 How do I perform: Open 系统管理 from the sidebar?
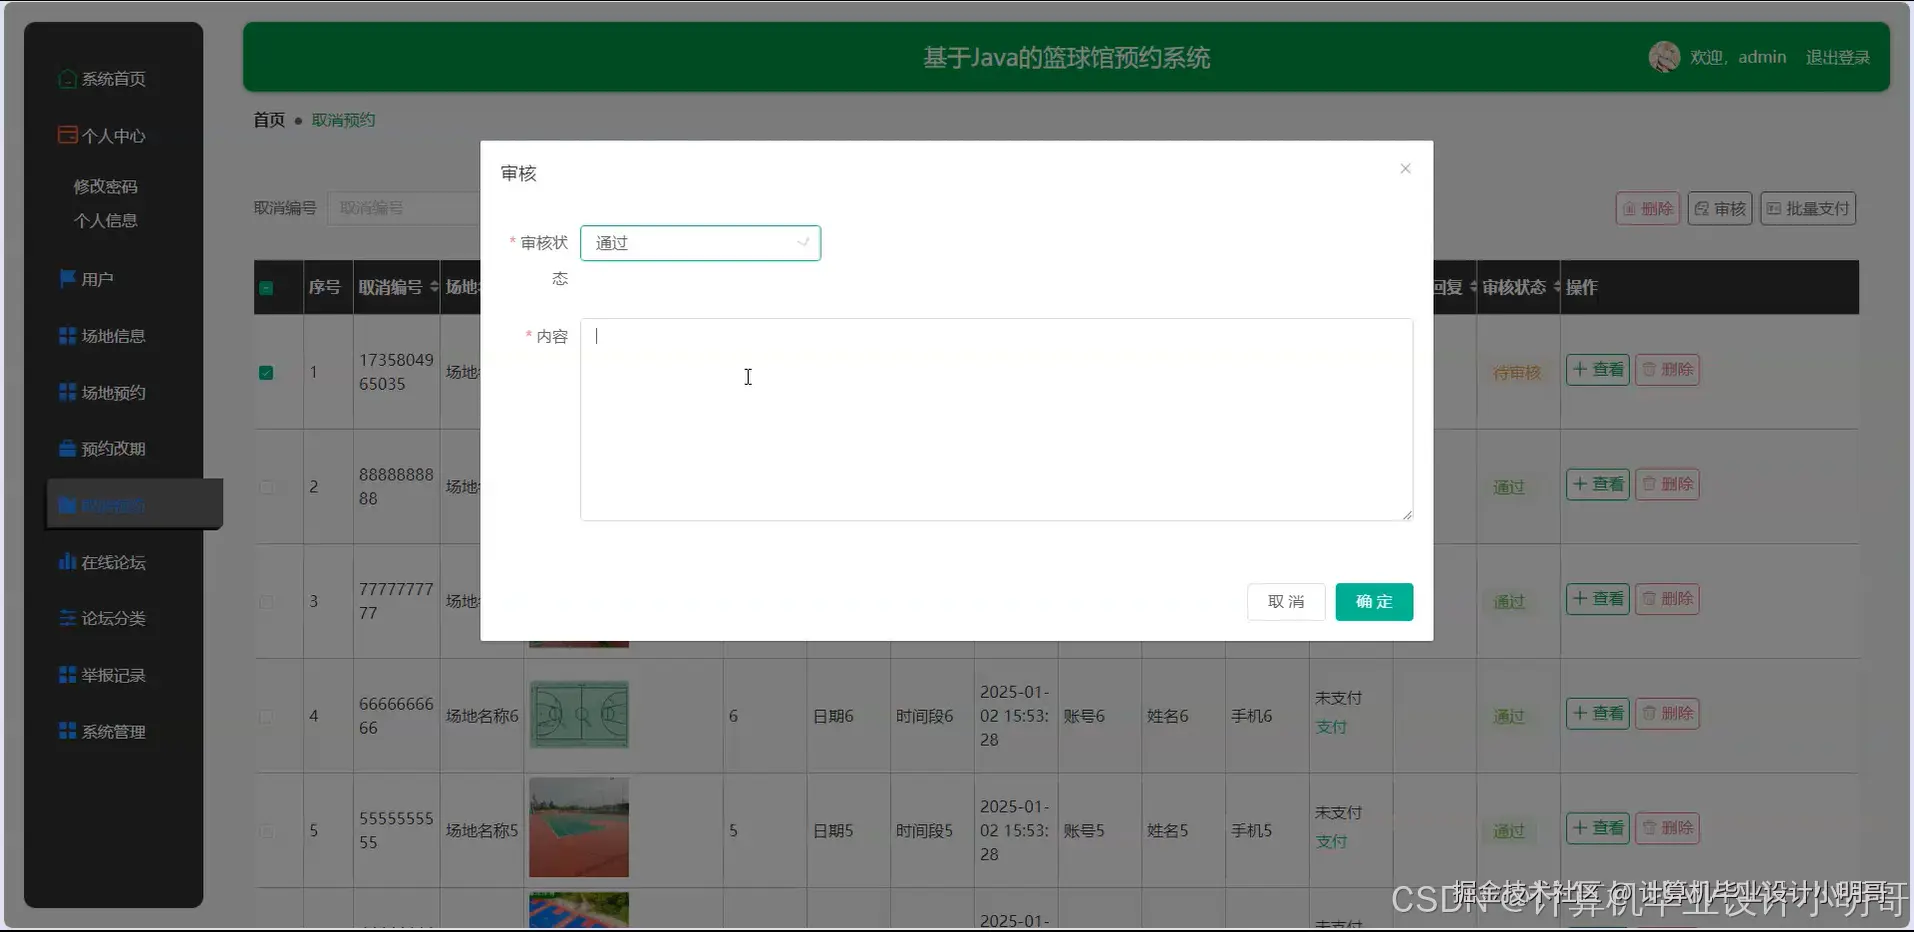coord(111,731)
